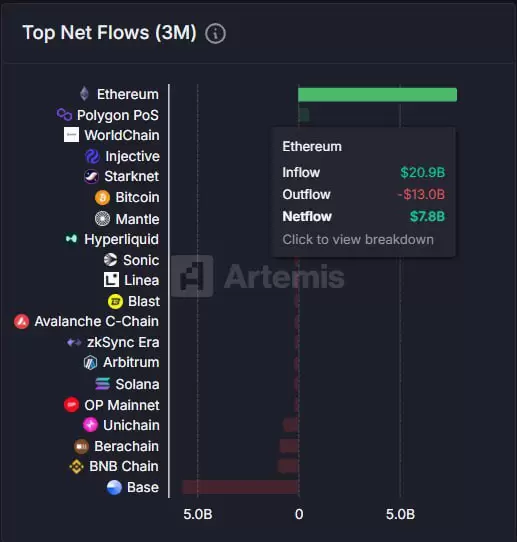Click the yellow BNB Chain icon
The image size is (517, 542).
click(76, 466)
